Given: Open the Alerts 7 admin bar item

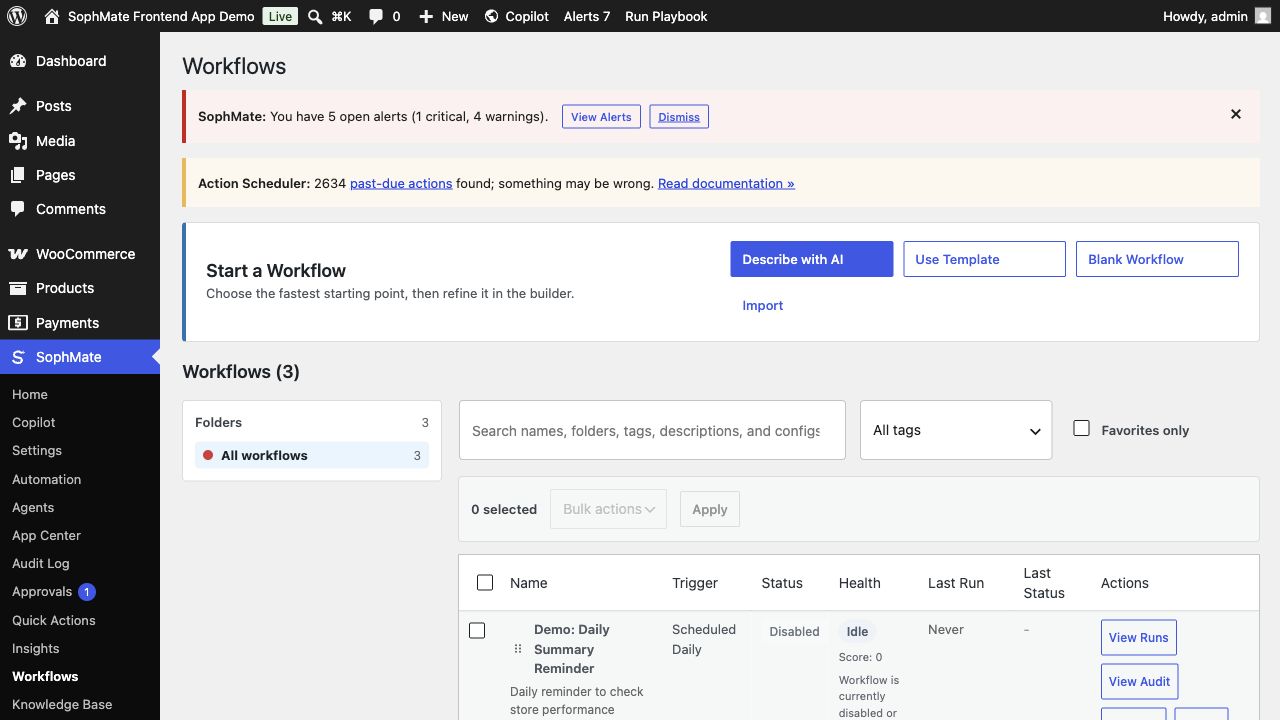Looking at the screenshot, I should [587, 16].
